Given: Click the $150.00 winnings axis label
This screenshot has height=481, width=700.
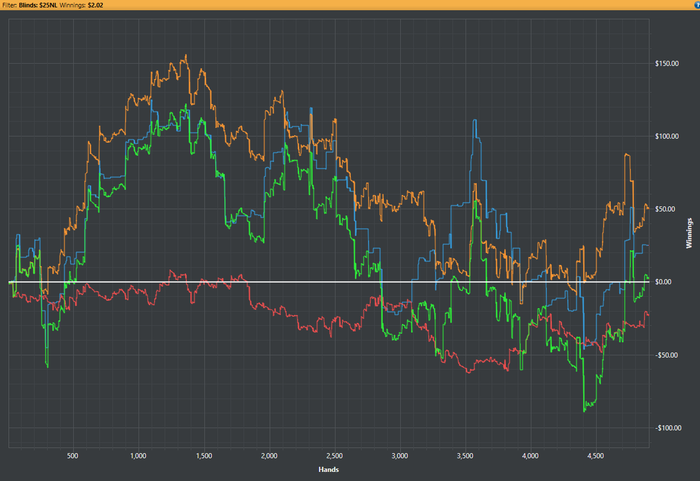Looking at the screenshot, I should tap(667, 63).
